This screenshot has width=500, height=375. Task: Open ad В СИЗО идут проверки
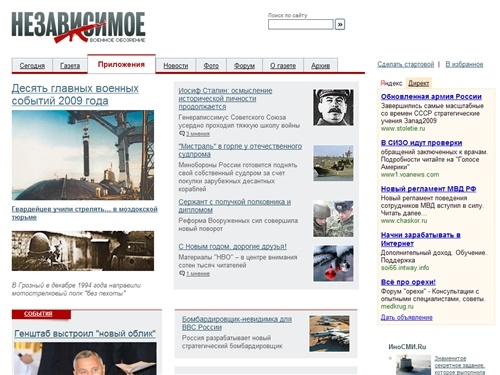click(421, 143)
